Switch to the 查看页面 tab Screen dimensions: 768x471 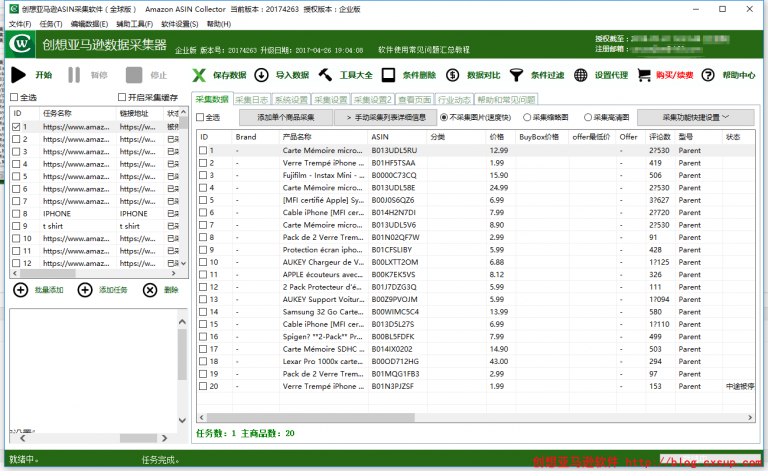coord(415,100)
